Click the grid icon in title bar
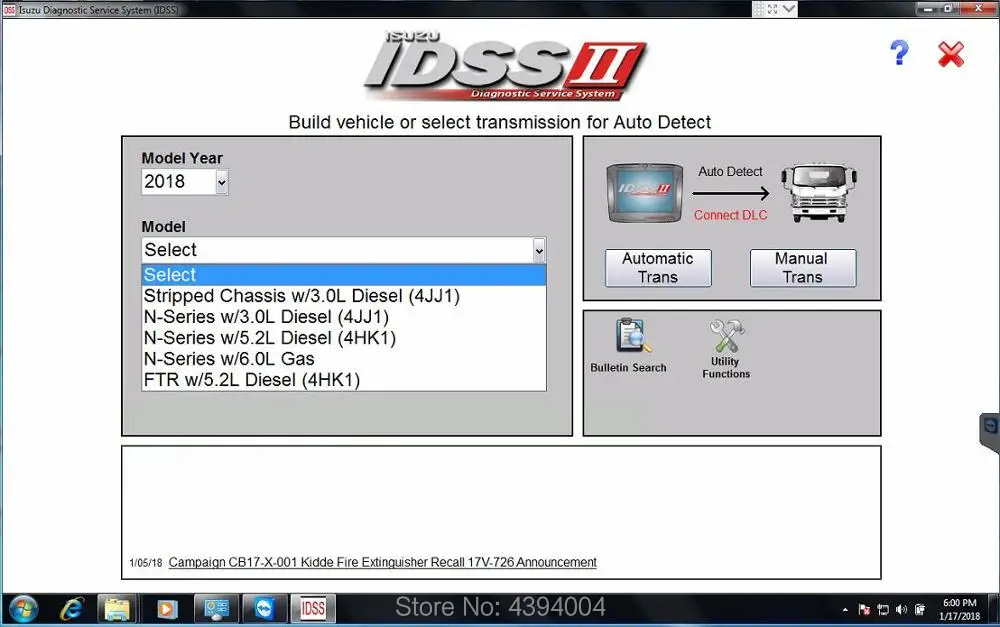This screenshot has width=1000, height=627. tap(758, 9)
